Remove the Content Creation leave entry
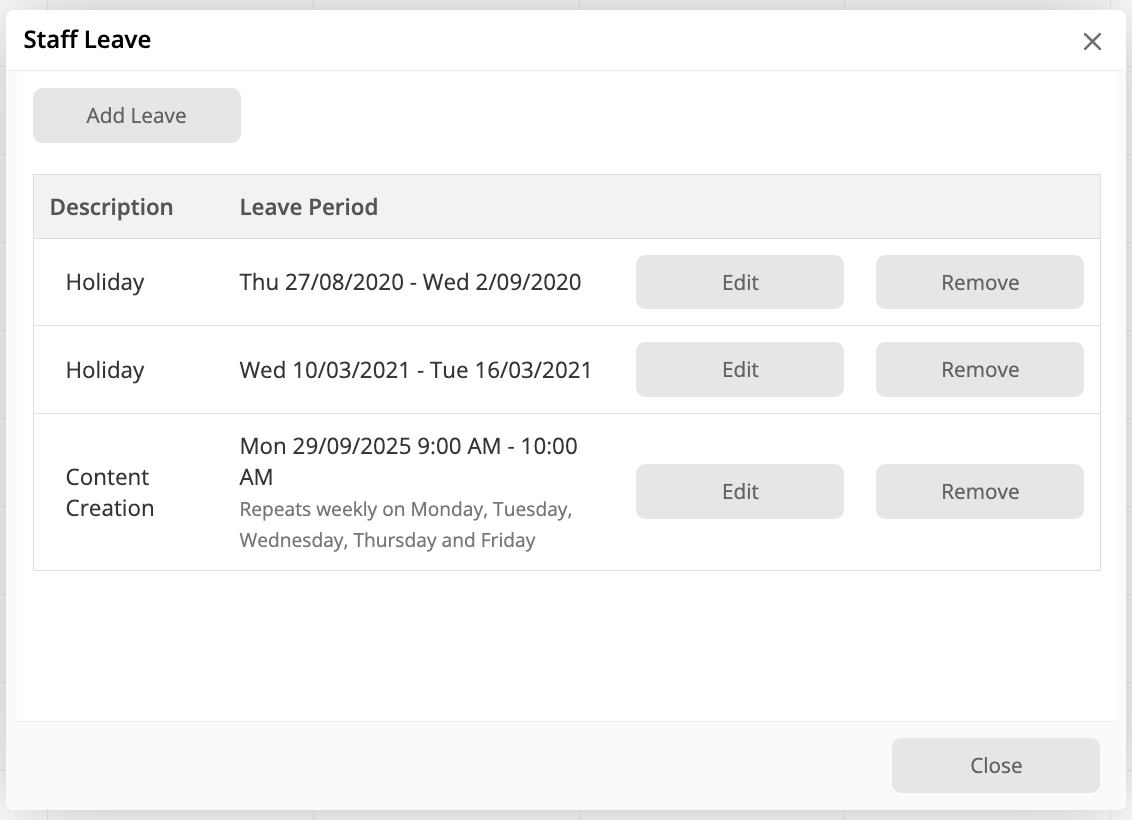 [980, 492]
